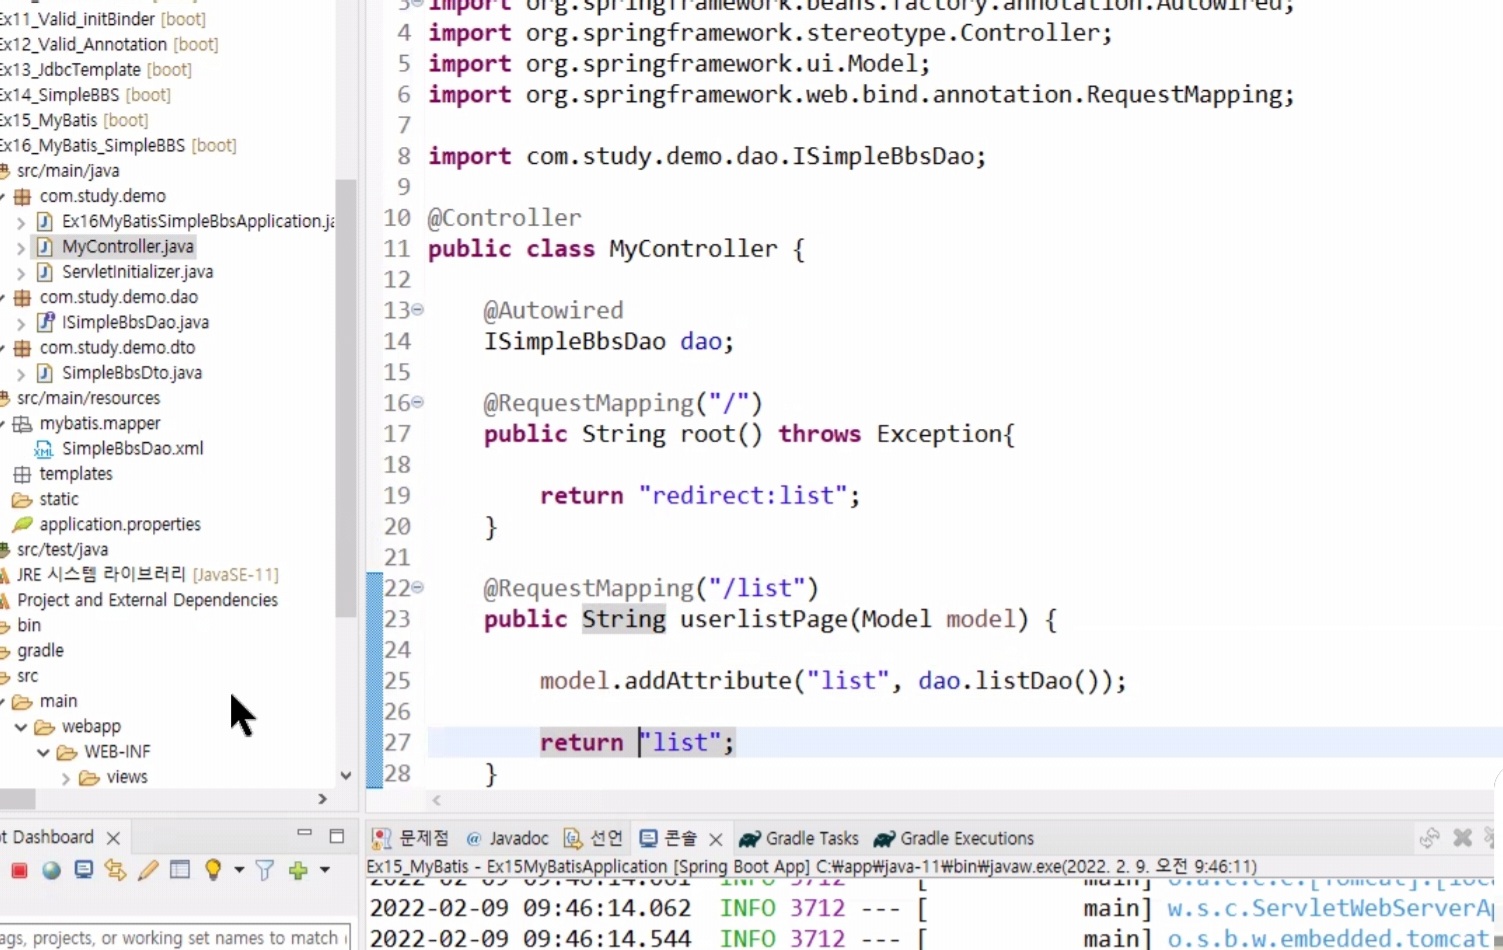Close the Boot Dashboard tab
1503x950 pixels.
pyautogui.click(x=113, y=838)
